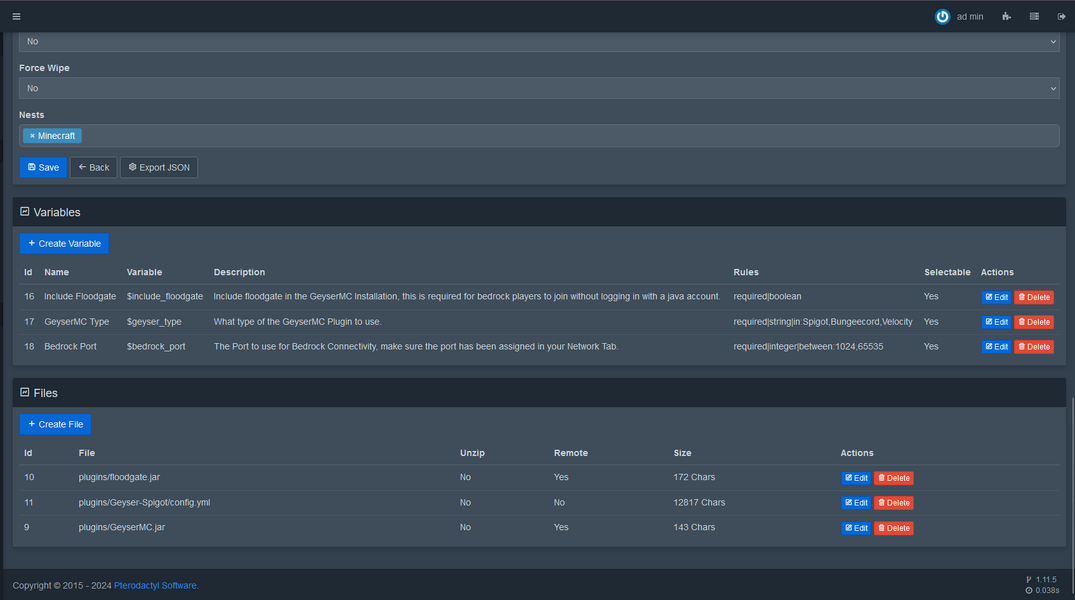1075x600 pixels.
Task: Delete the plugins/floodgate.jar file
Action: pyautogui.click(x=893, y=477)
